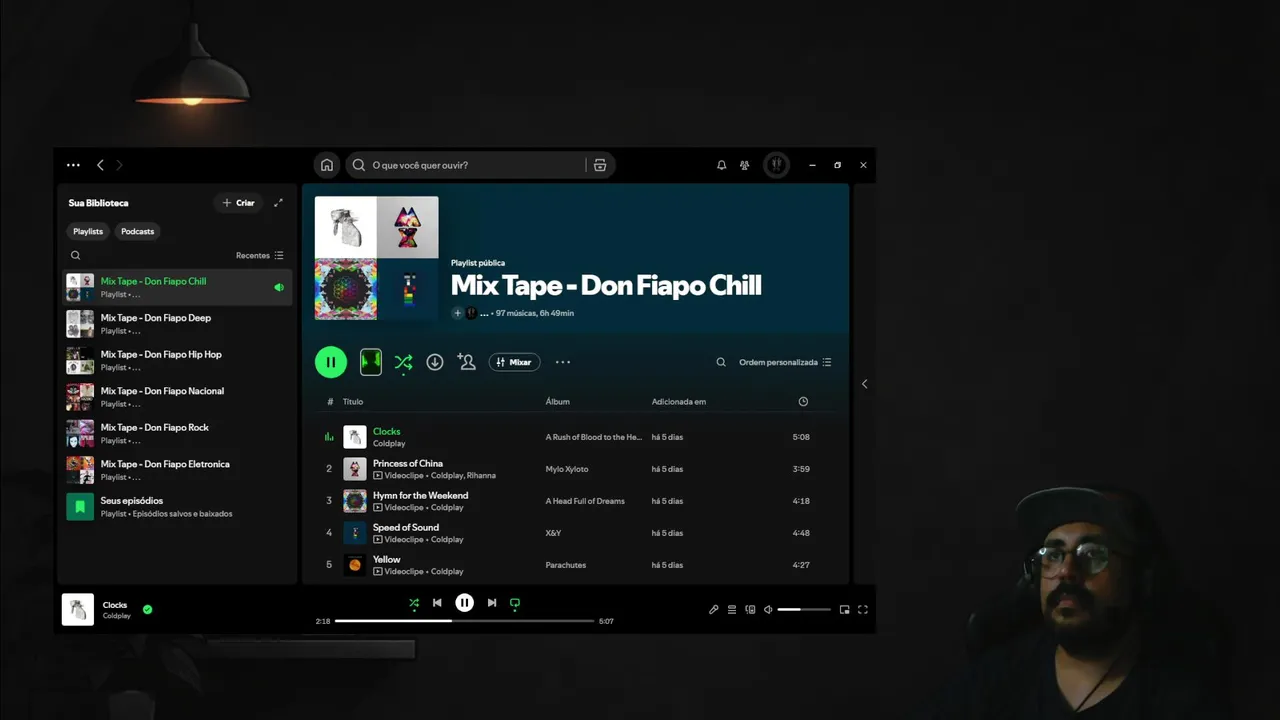The height and width of the screenshot is (720, 1280).
Task: Select the Princess of China track
Action: [x=576, y=469]
